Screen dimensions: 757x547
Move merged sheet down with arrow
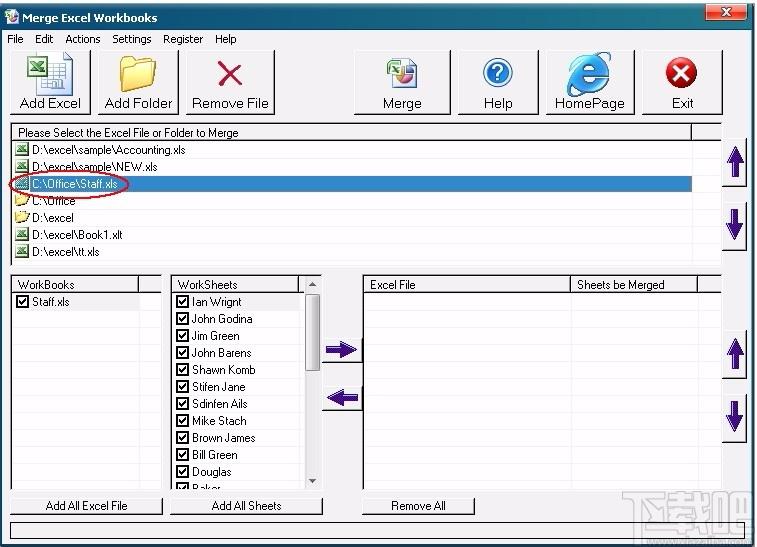coord(735,416)
